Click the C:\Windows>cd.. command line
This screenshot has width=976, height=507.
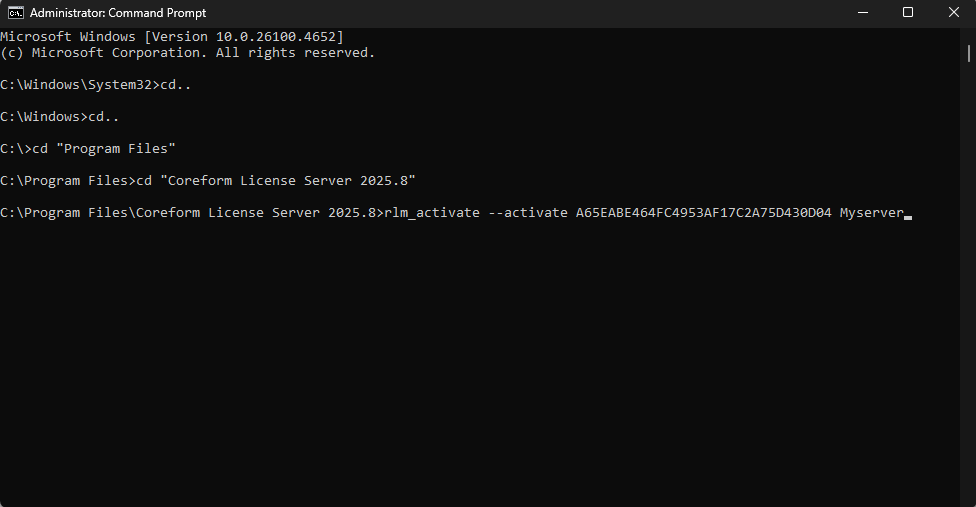(x=59, y=116)
